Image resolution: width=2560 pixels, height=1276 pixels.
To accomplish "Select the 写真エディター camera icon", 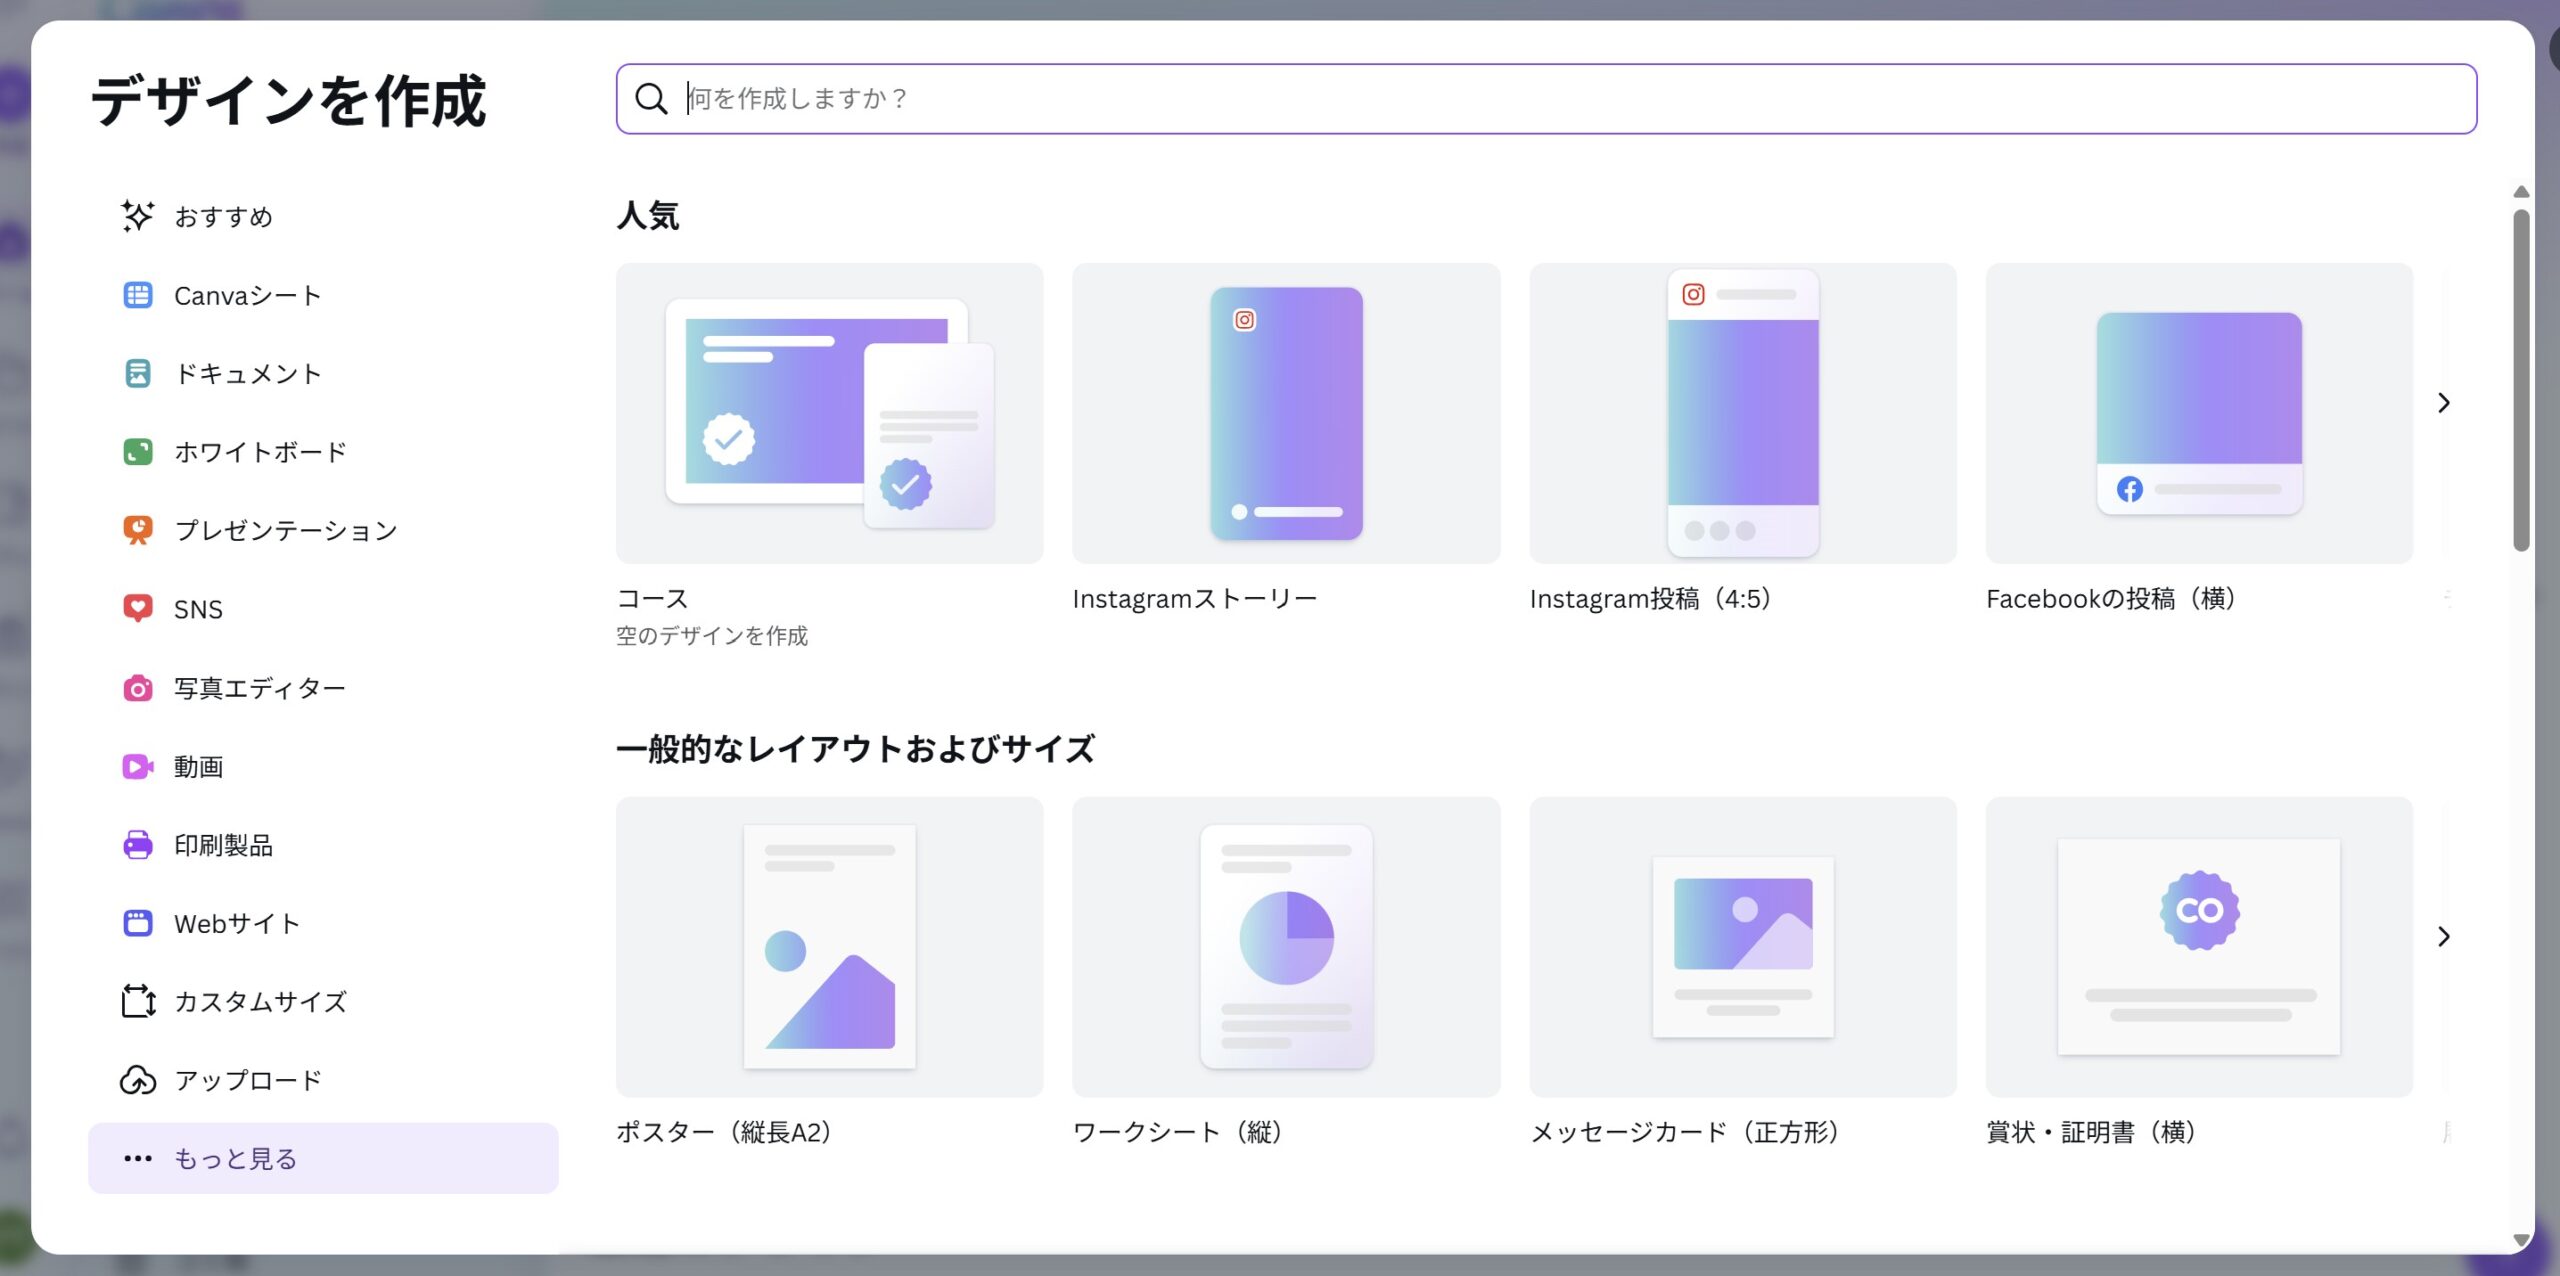I will pyautogui.click(x=138, y=688).
